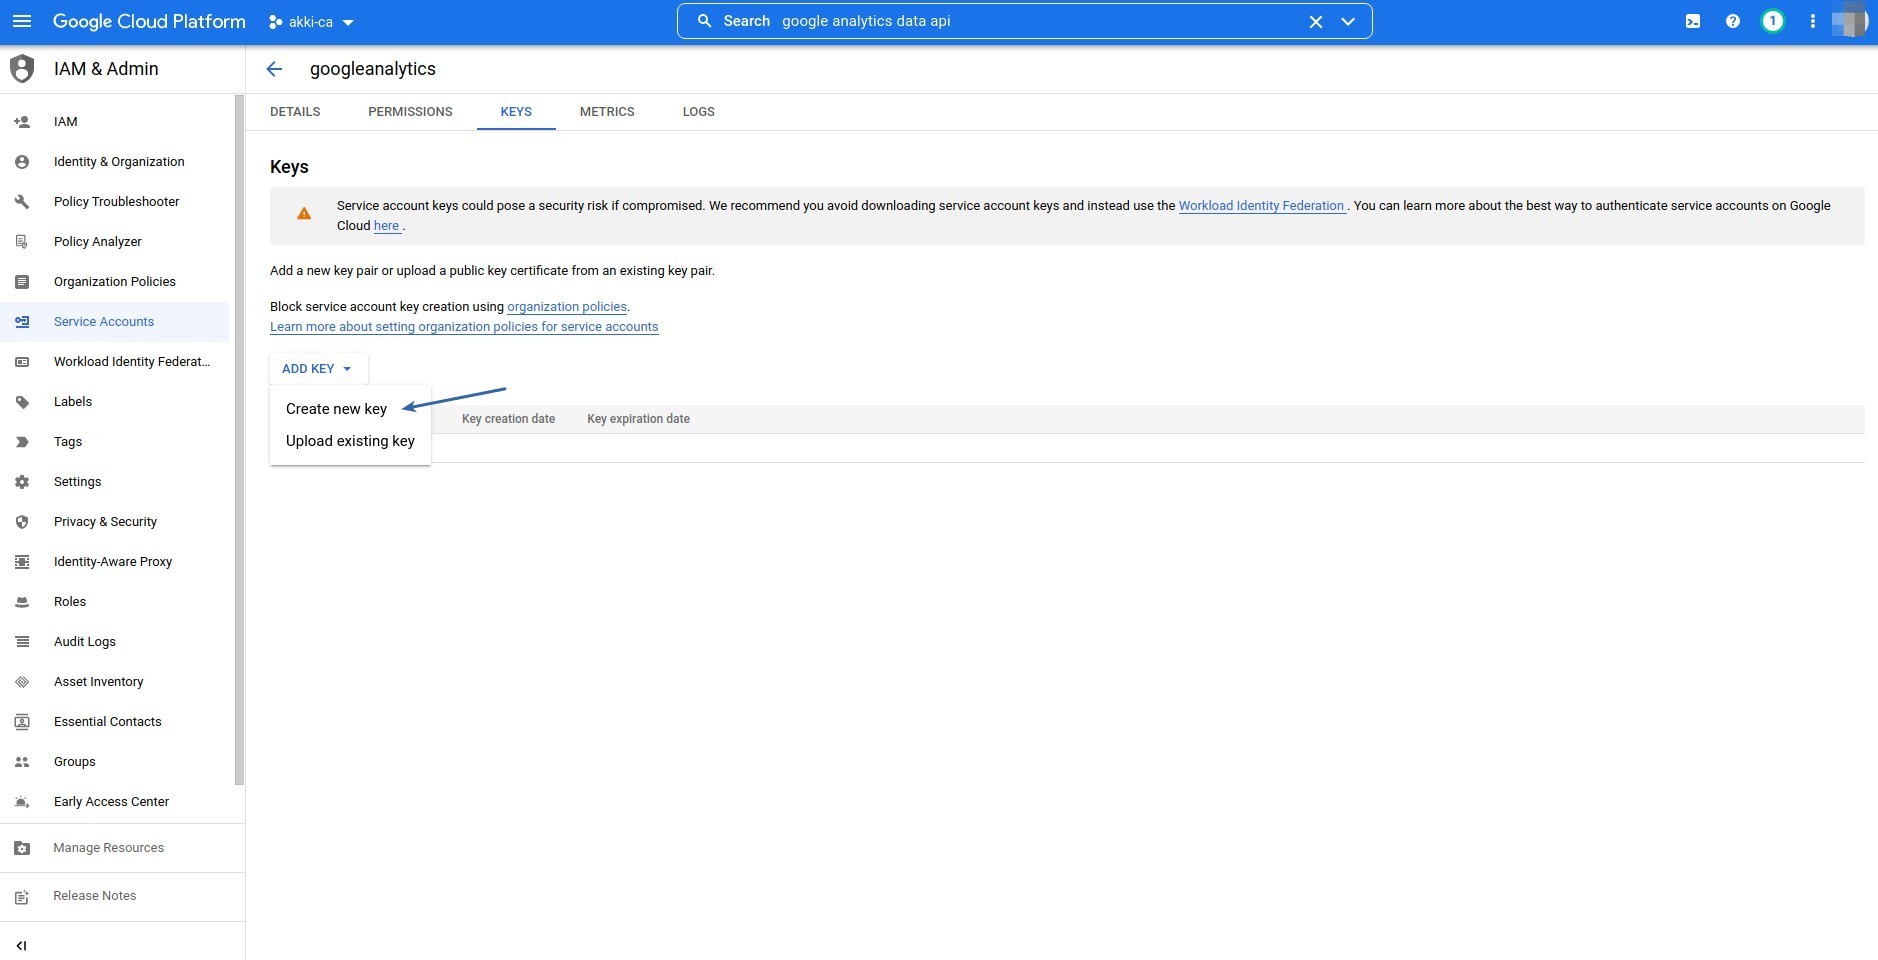
Task: Open the notifications badge icon
Action: click(x=1772, y=21)
